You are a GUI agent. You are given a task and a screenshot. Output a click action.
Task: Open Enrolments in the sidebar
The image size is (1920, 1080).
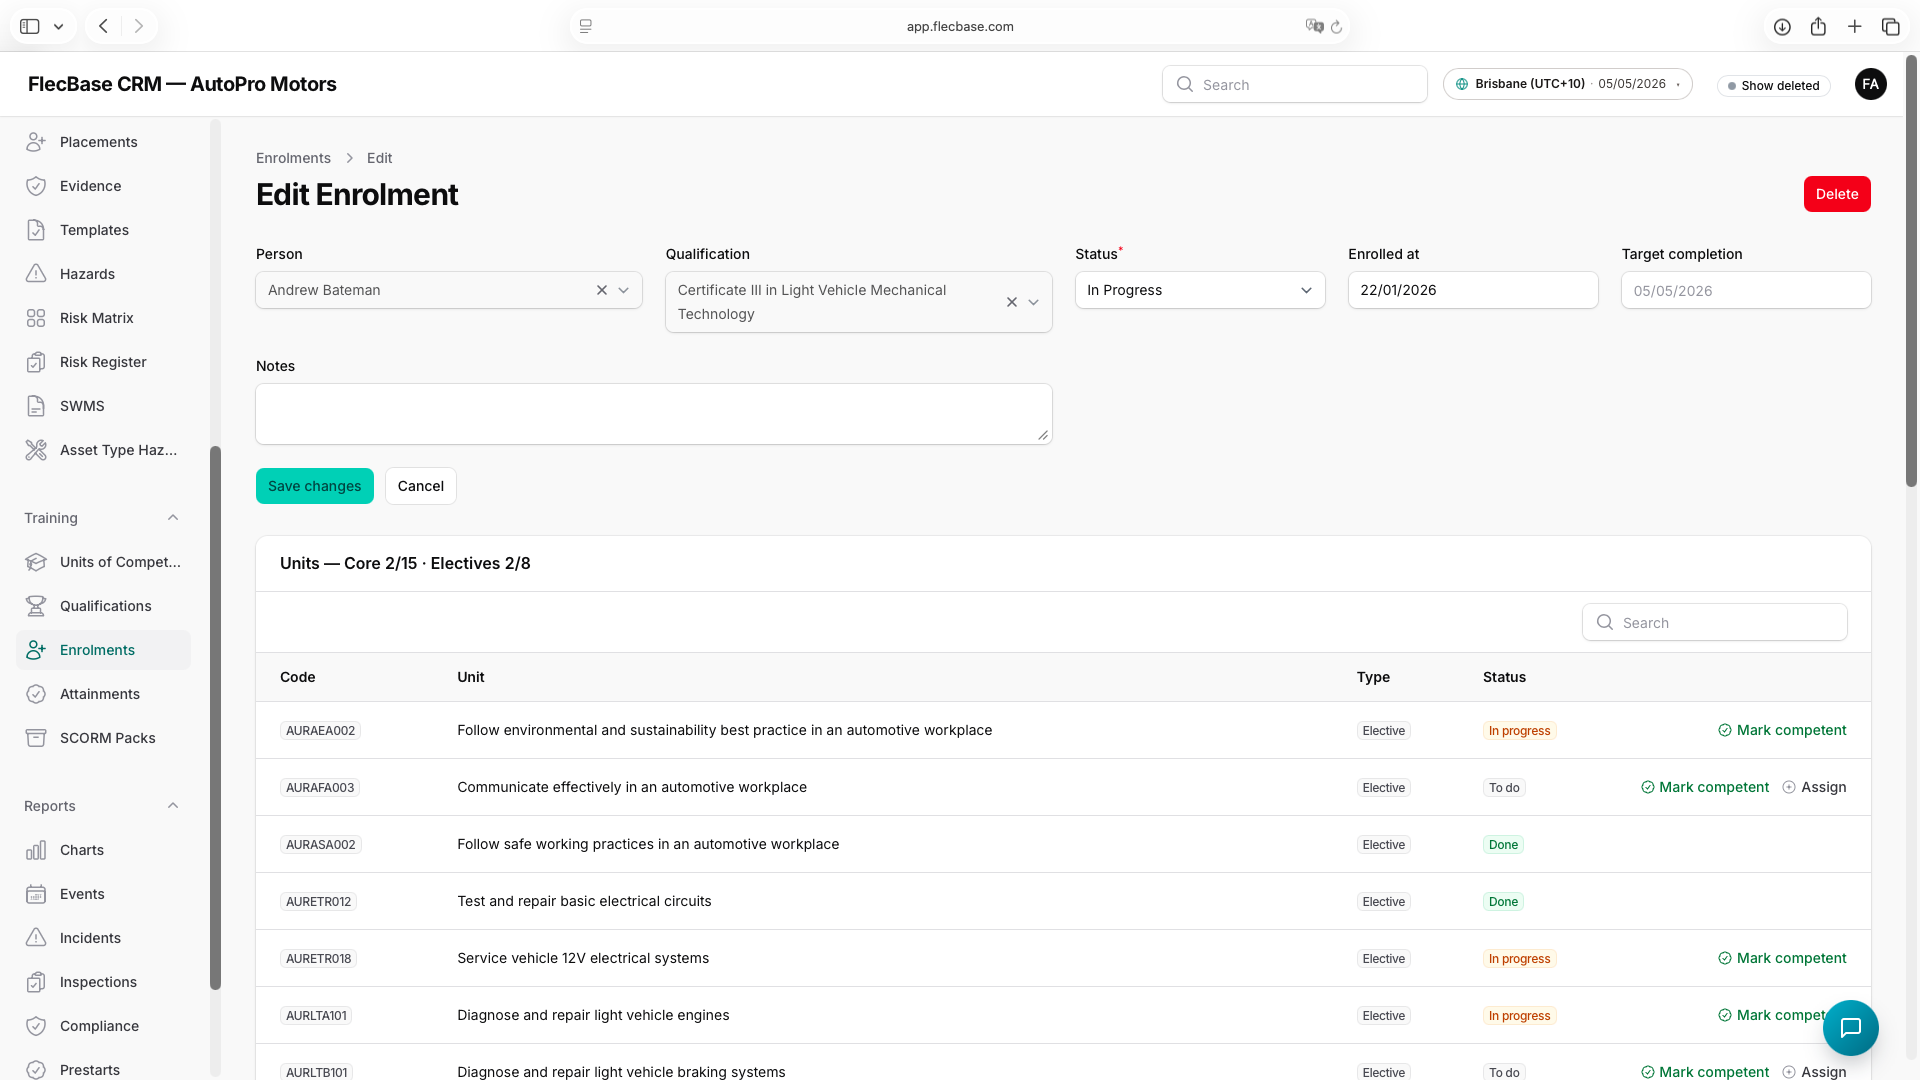point(103,650)
